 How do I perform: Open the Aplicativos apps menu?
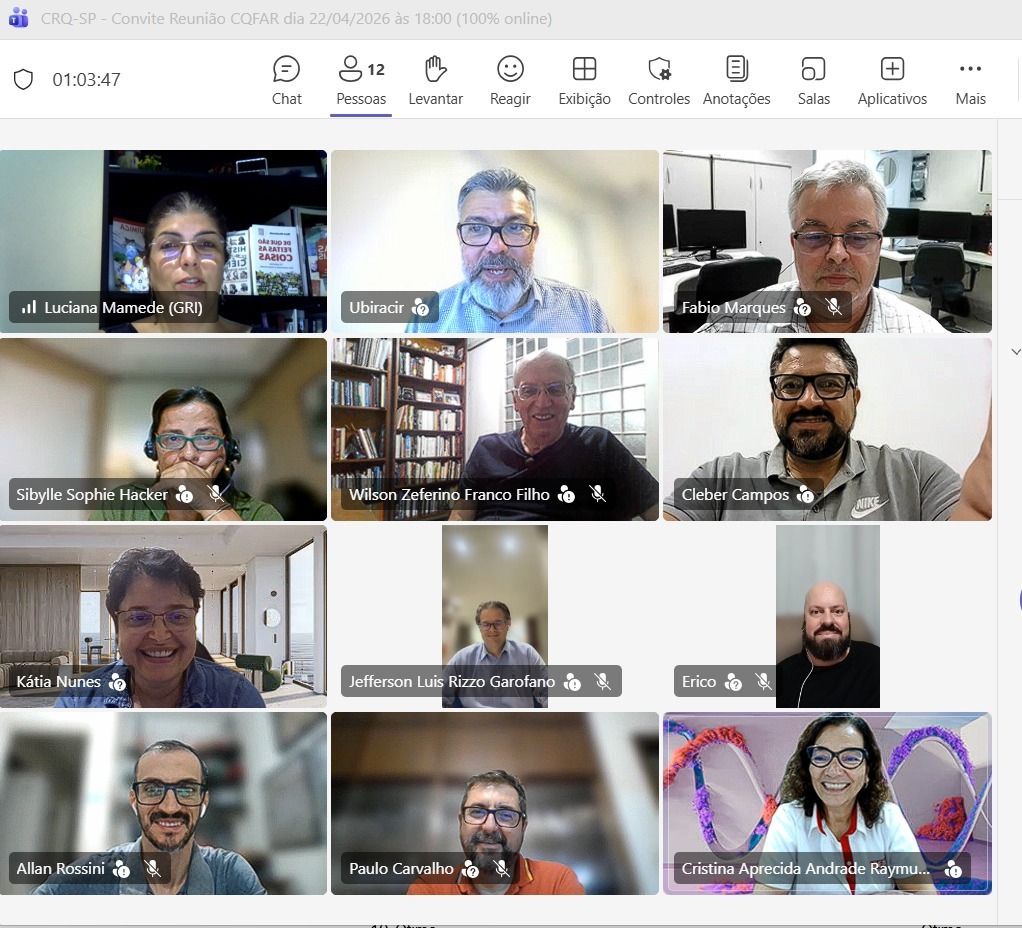pyautogui.click(x=892, y=81)
